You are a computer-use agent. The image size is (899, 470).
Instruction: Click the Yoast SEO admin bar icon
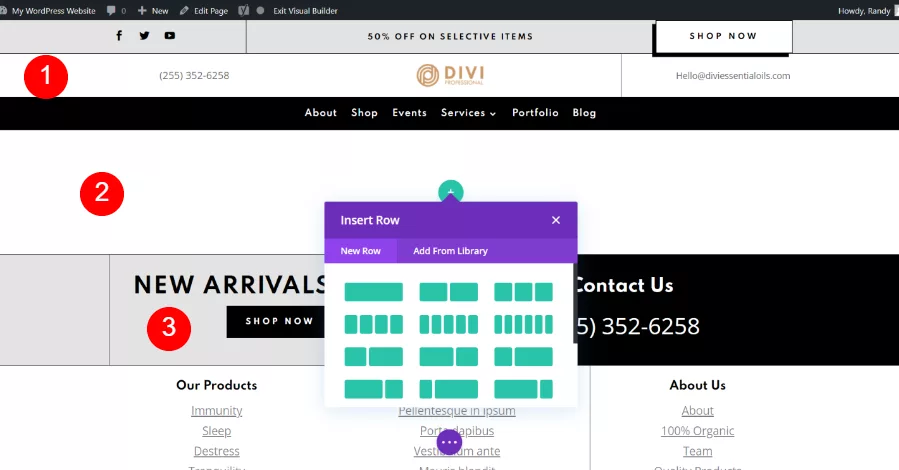[244, 10]
